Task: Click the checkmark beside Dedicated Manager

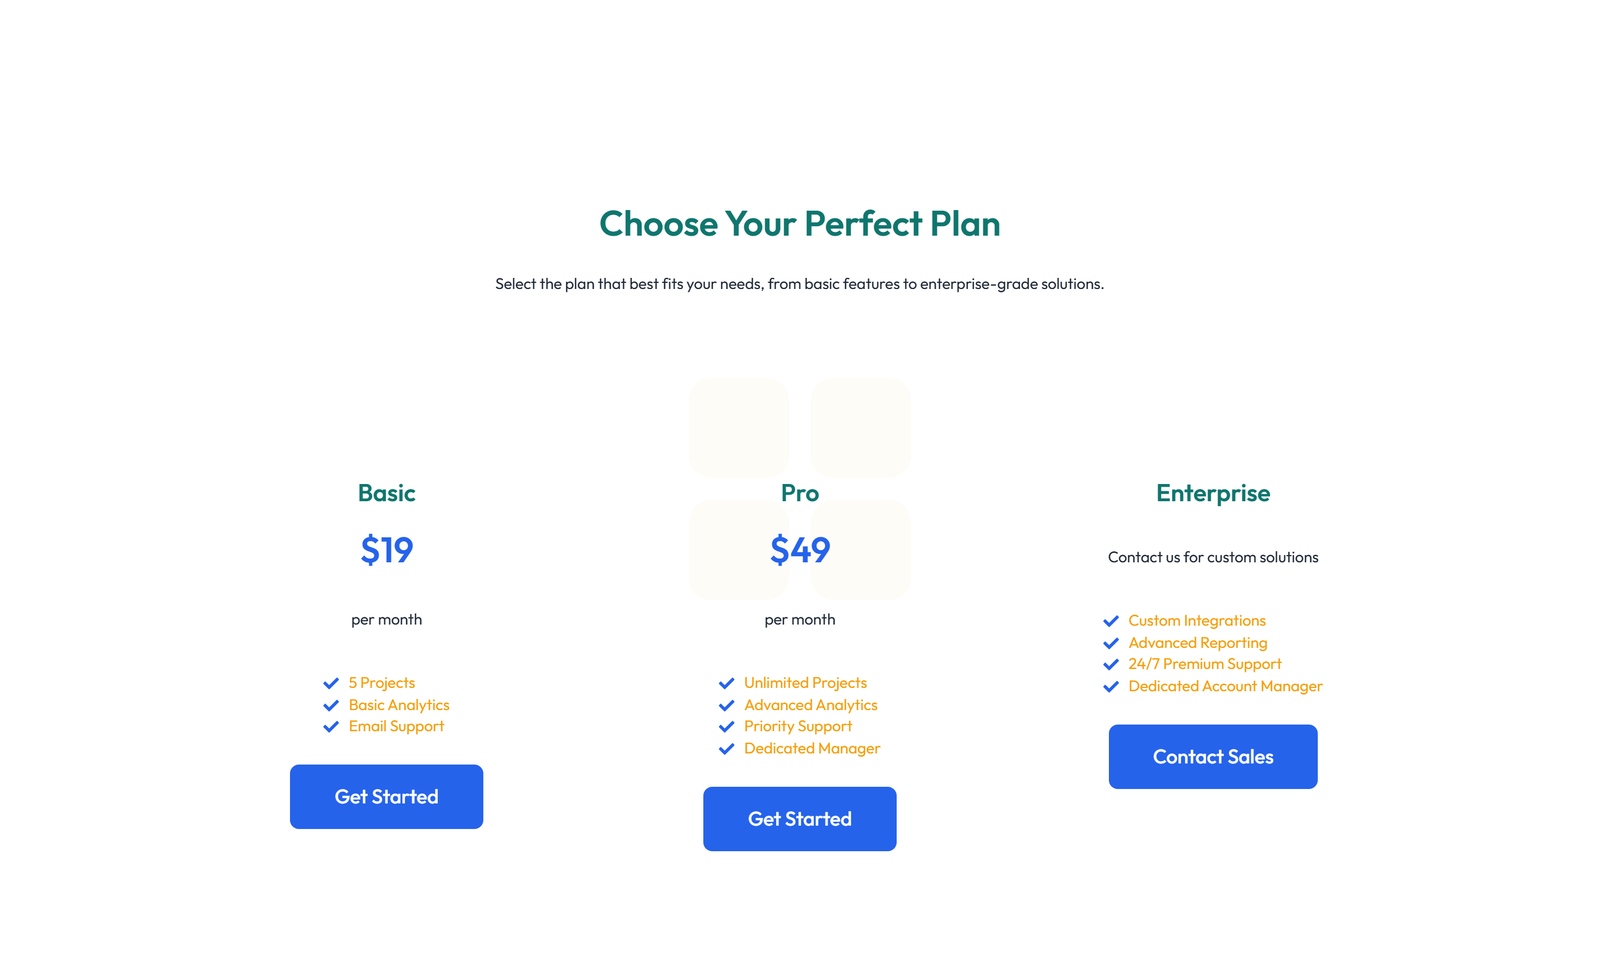Action: [726, 748]
